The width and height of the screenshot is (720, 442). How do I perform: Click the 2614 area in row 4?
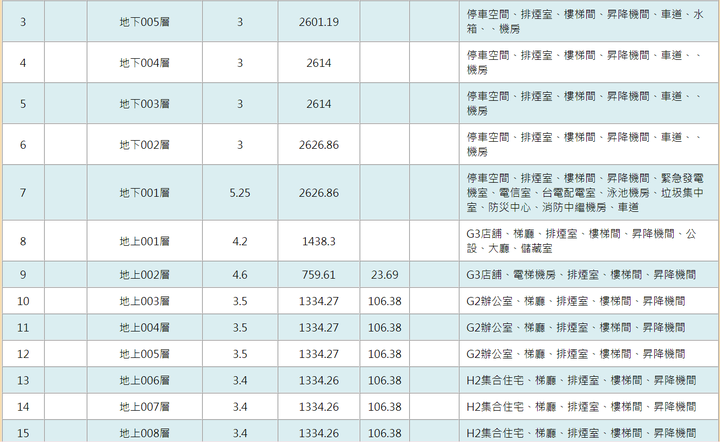pos(319,63)
